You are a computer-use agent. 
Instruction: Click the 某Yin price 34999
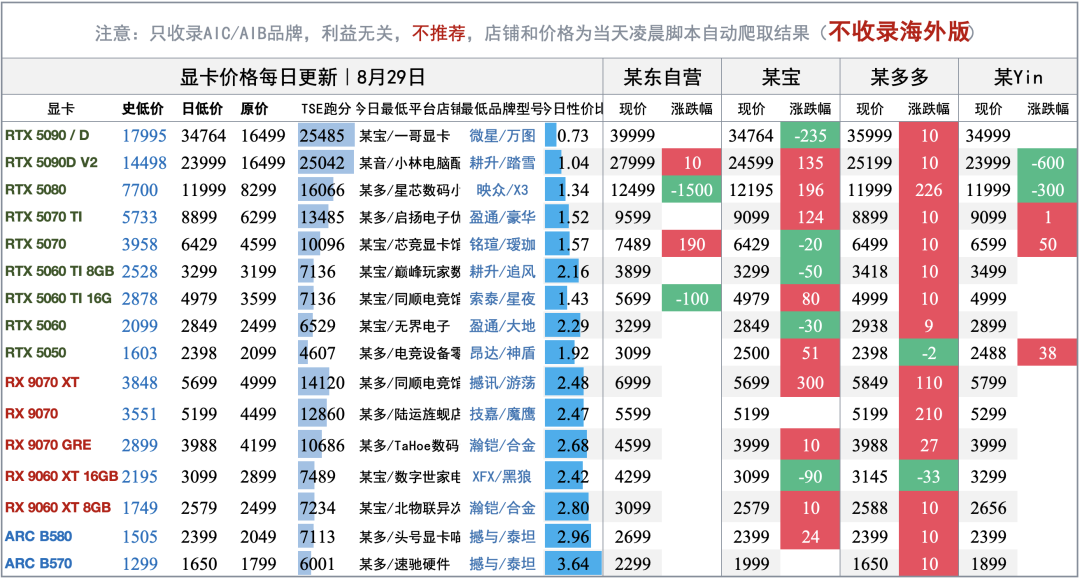click(x=988, y=136)
